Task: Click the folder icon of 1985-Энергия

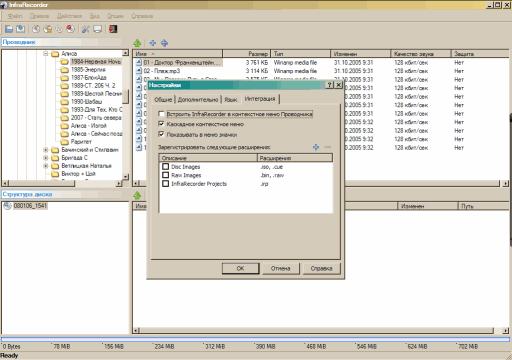Action: pos(64,70)
